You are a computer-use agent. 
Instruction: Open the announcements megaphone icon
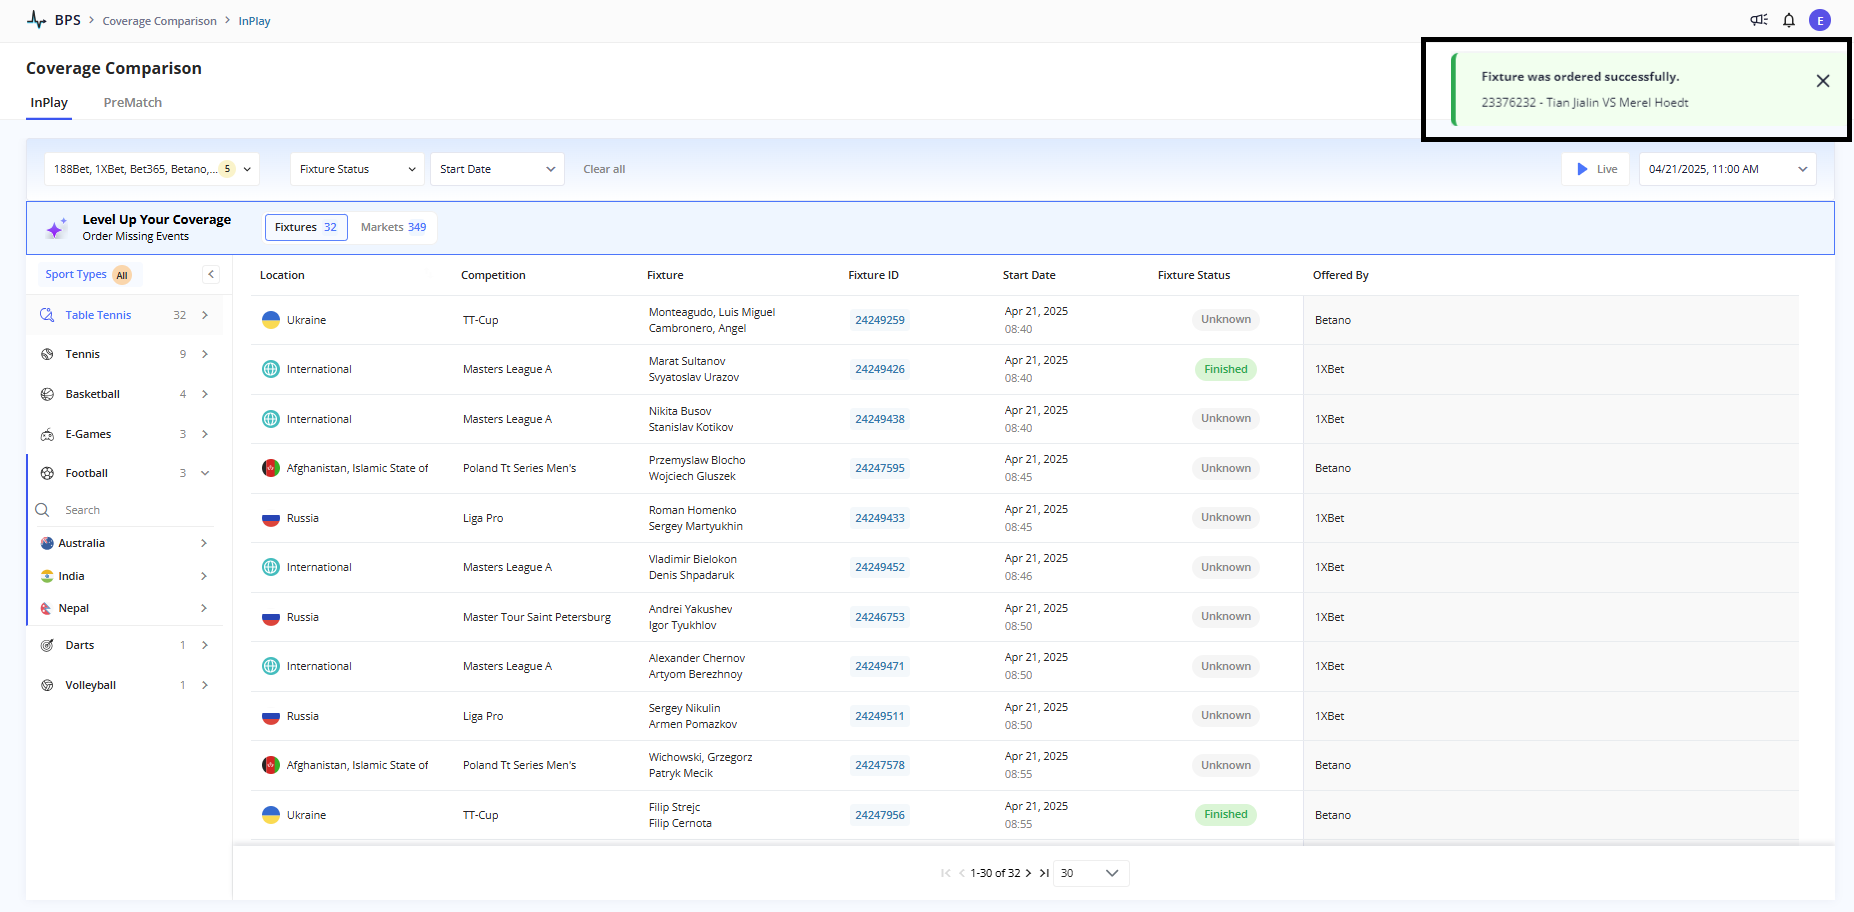pyautogui.click(x=1758, y=20)
